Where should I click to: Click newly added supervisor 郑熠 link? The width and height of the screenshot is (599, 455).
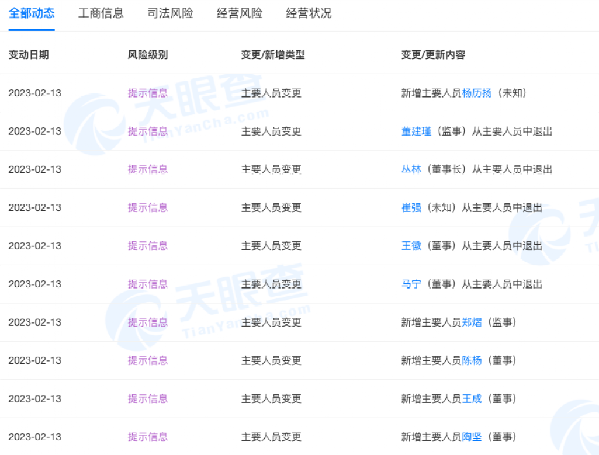[x=472, y=322]
